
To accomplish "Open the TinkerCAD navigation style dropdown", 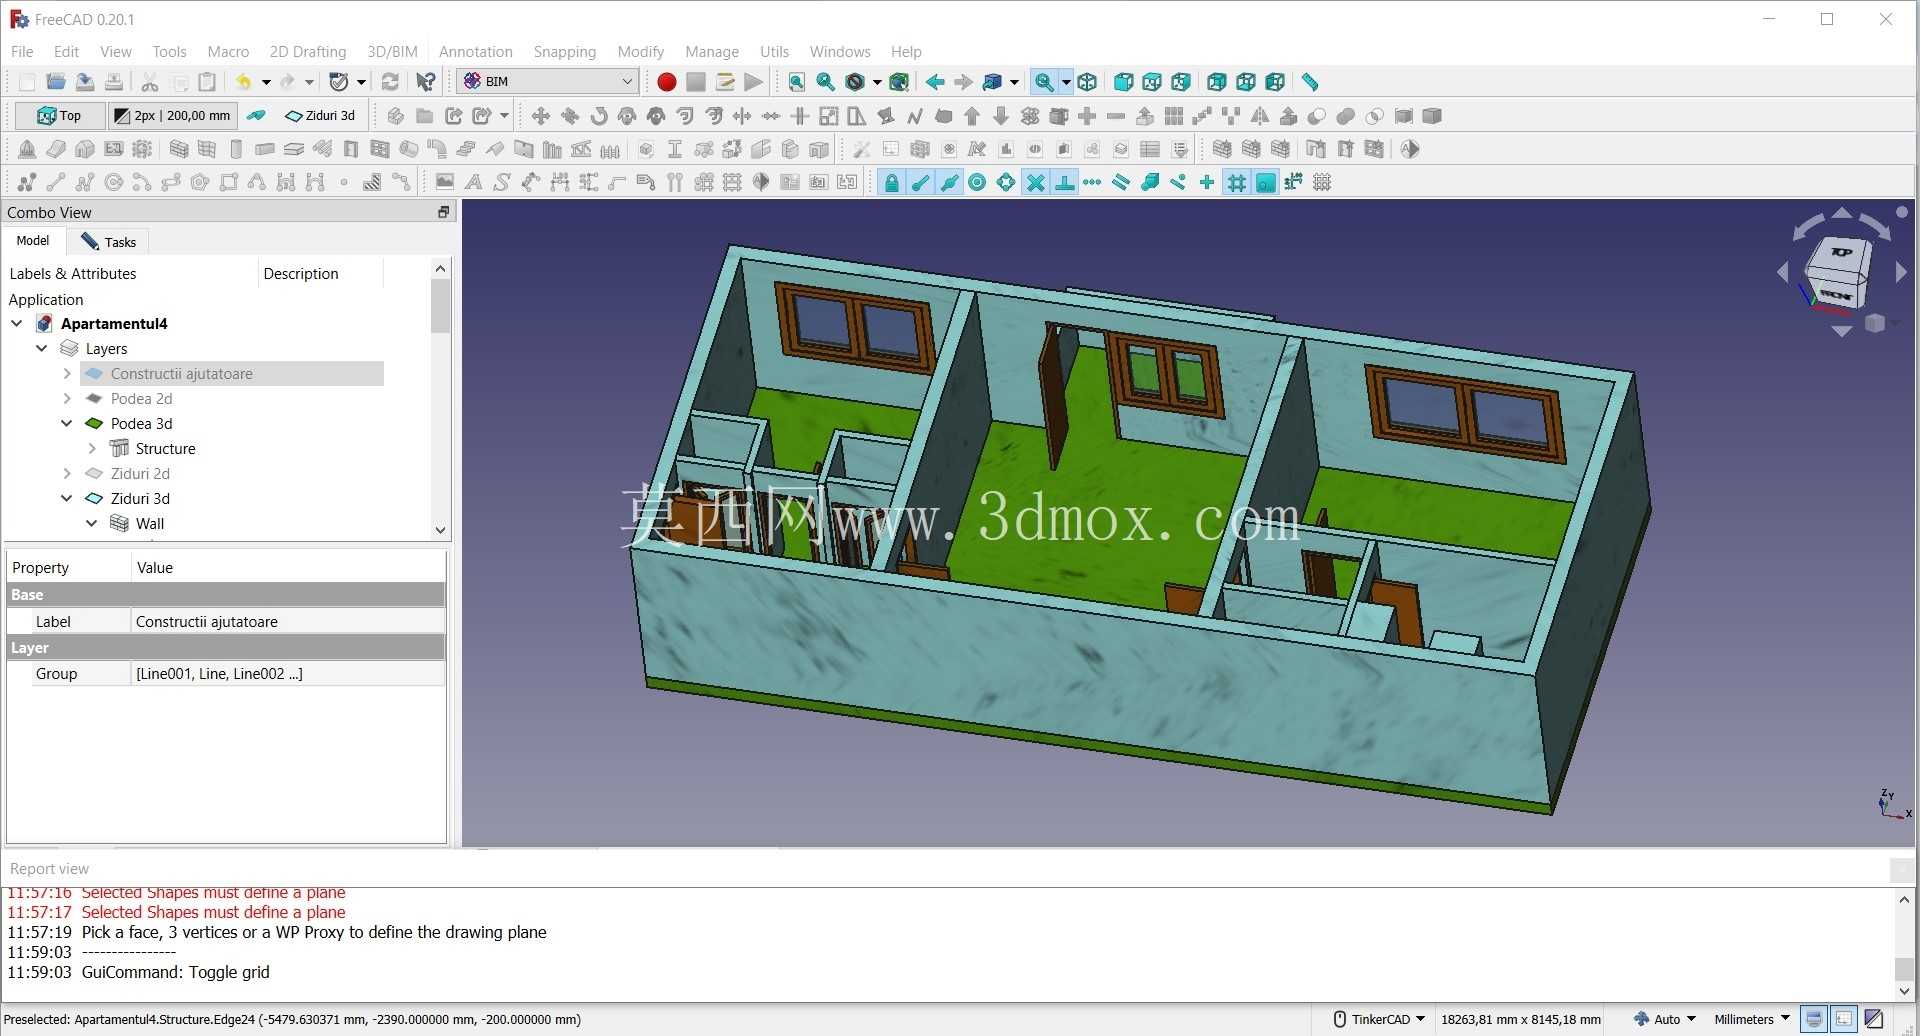I will click(x=1379, y=1019).
